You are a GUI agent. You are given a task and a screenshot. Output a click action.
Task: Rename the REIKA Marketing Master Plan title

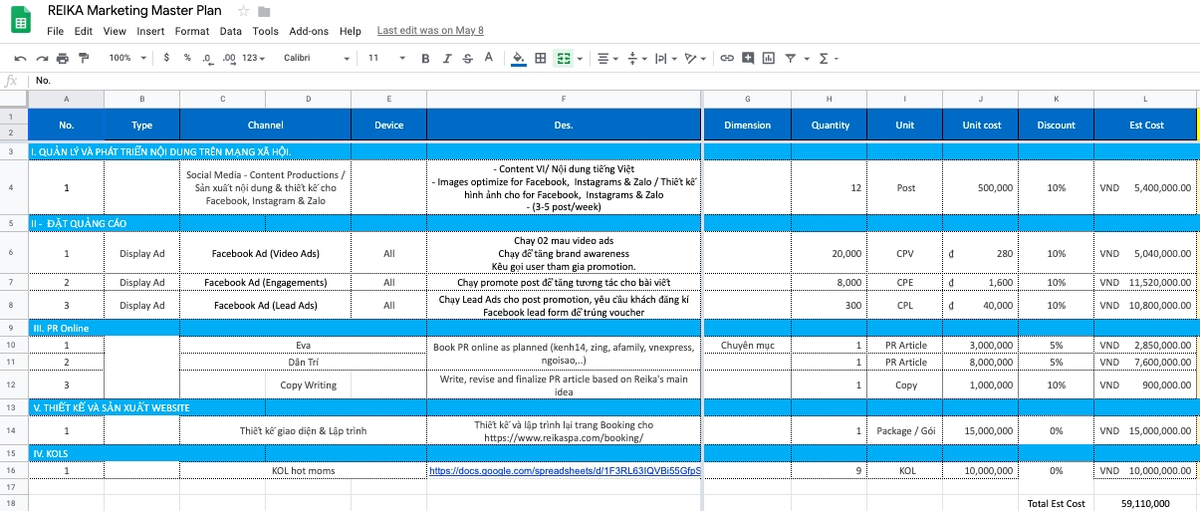pos(136,11)
